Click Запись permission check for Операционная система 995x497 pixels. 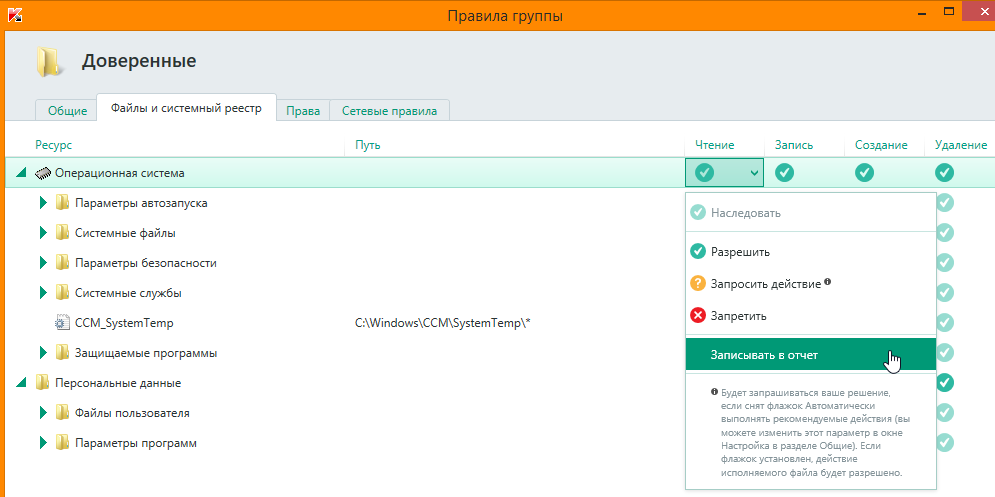[x=785, y=173]
